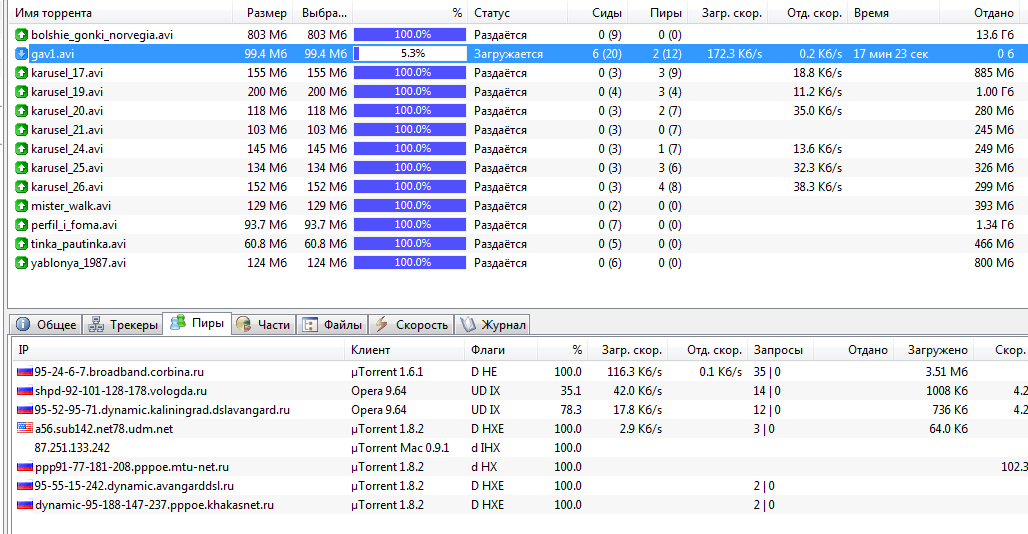
Task: Click flag icon for vologda.ru peer
Action: (x=25, y=391)
